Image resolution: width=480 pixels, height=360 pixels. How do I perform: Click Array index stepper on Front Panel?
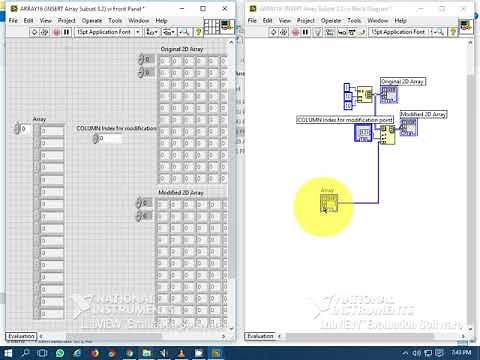click(17, 128)
